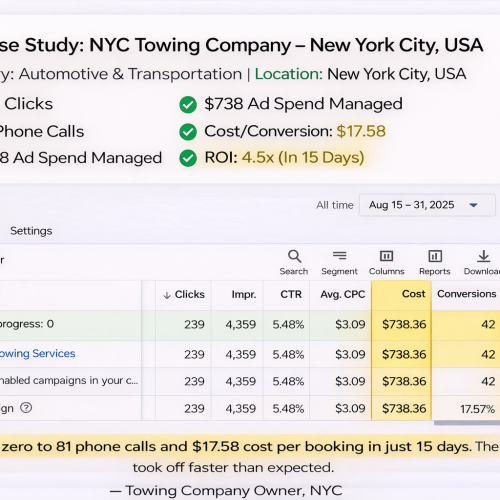
Task: Click the green check beside Cost/Conversion
Action: [188, 132]
